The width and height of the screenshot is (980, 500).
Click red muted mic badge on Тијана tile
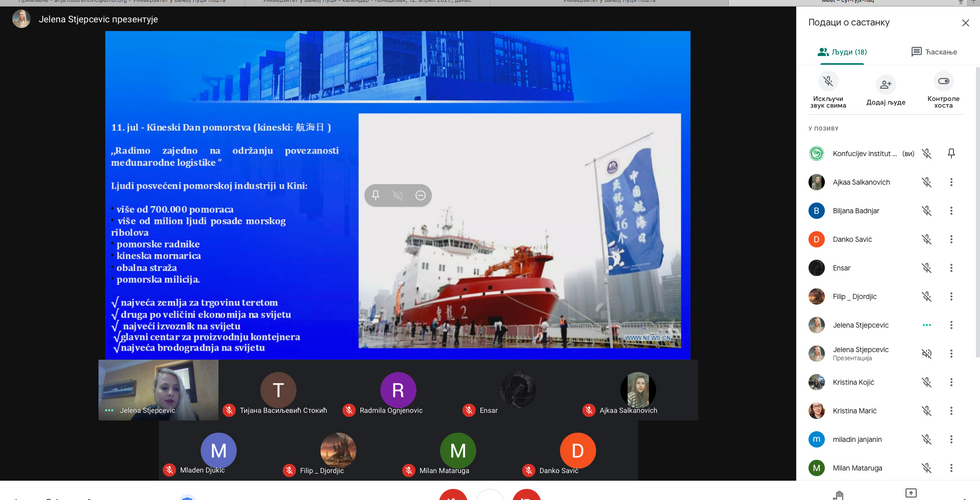pyautogui.click(x=229, y=411)
